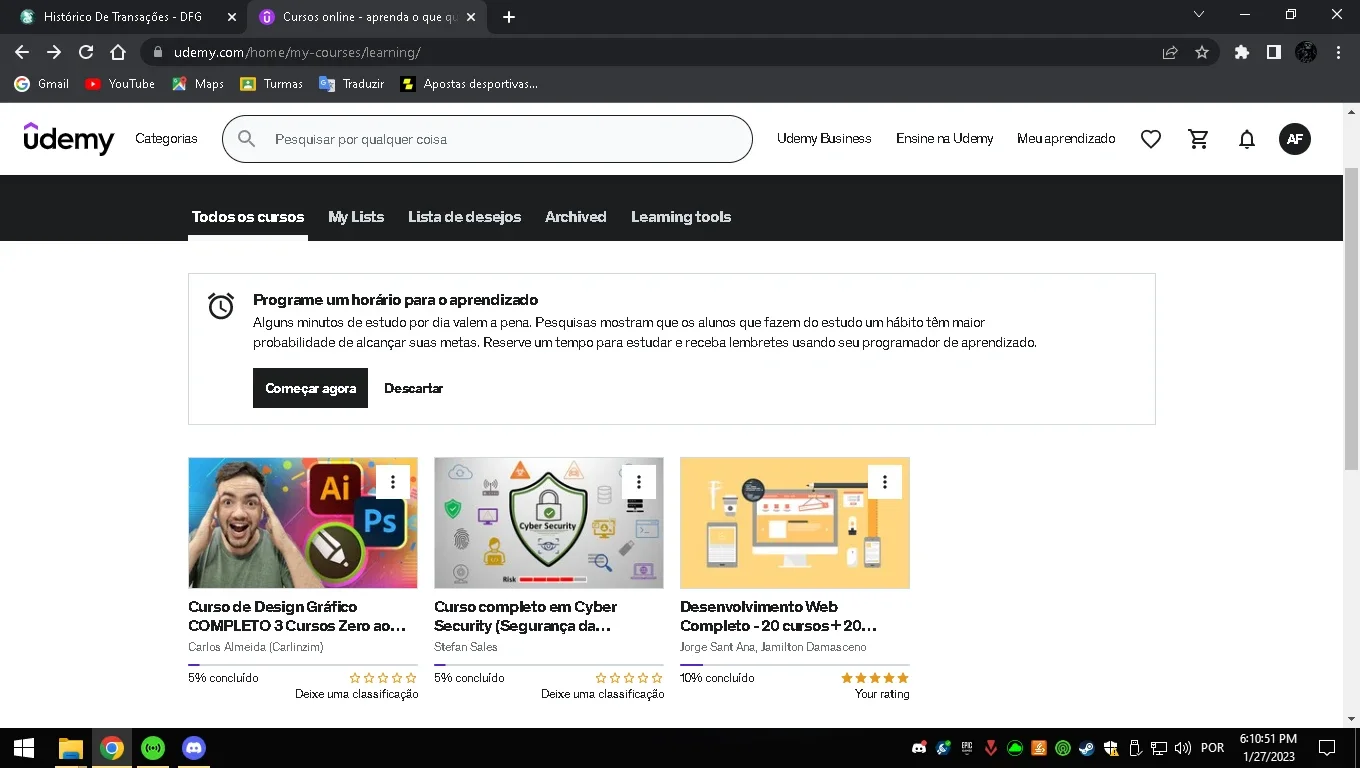
Task: Open the Ensine na Udemy link
Action: [x=944, y=139]
